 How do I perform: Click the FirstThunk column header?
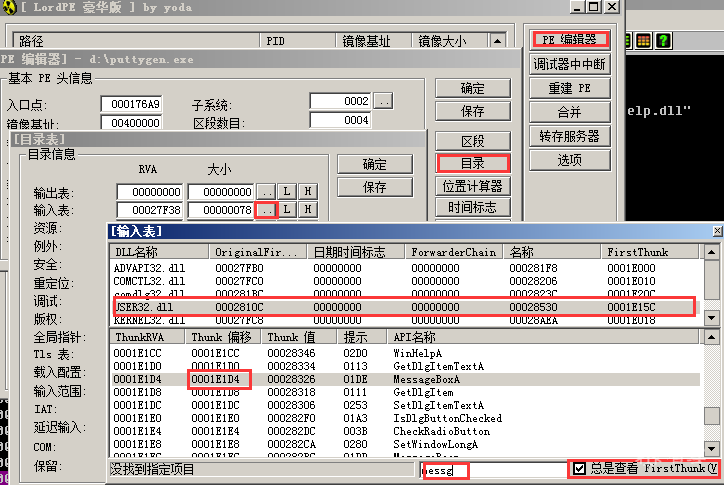coord(650,252)
